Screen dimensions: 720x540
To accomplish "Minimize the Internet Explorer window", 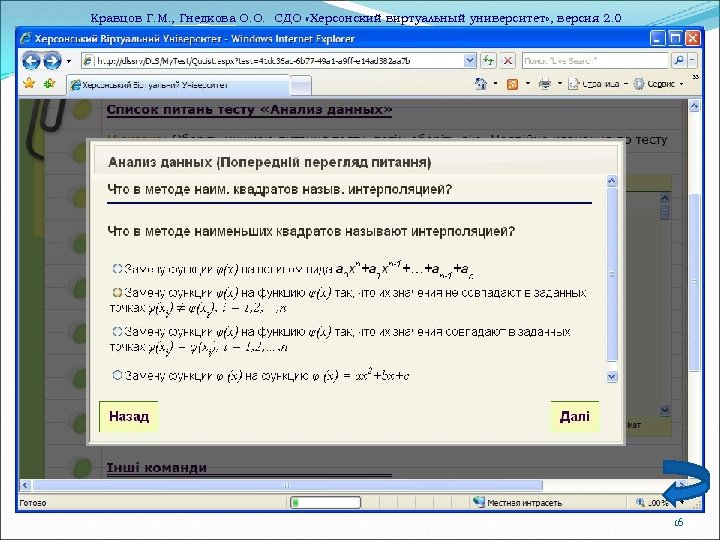I will pyautogui.click(x=658, y=38).
